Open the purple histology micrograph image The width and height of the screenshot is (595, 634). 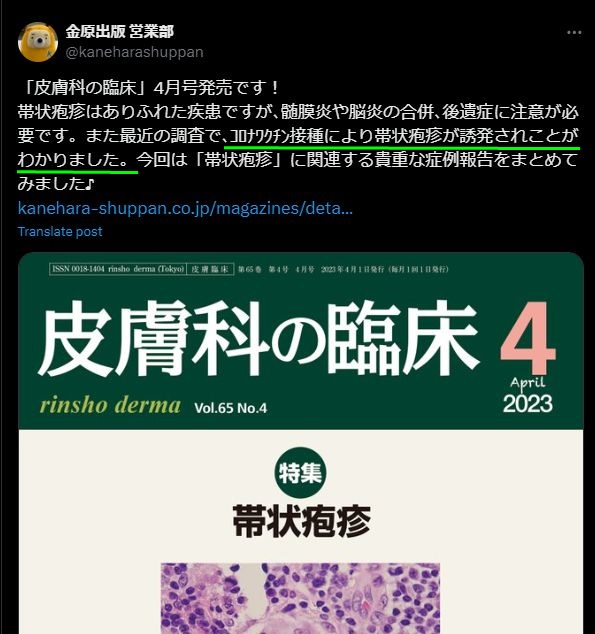300,598
